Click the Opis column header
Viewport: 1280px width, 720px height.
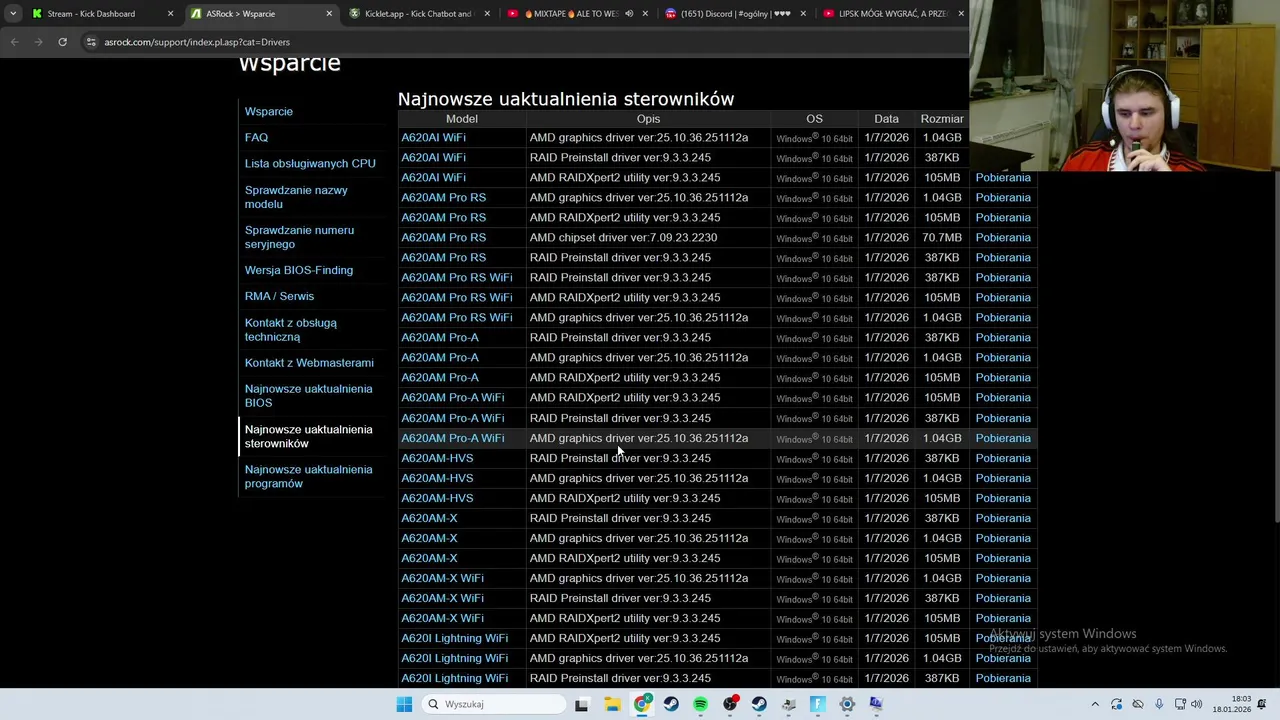(648, 118)
